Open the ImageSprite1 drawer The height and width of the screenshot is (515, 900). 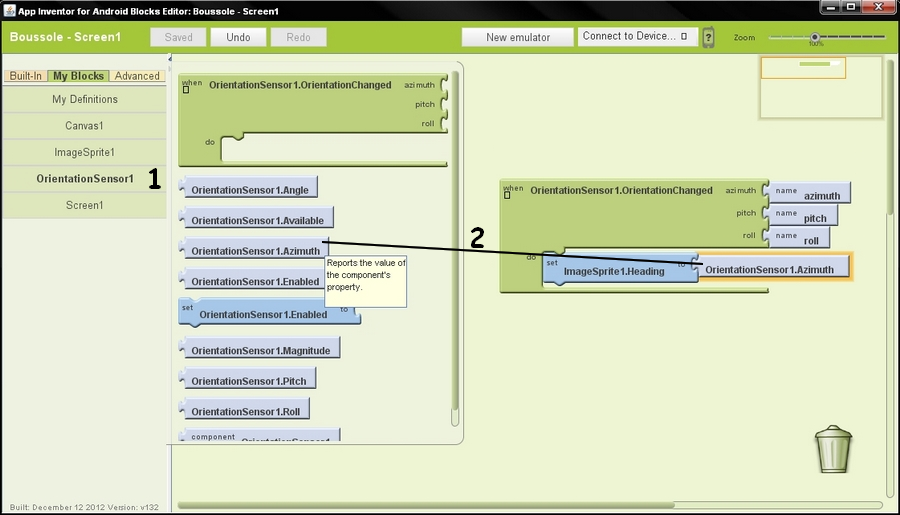pos(84,152)
